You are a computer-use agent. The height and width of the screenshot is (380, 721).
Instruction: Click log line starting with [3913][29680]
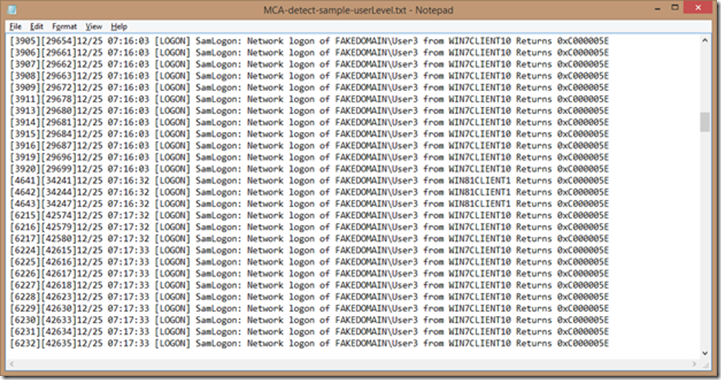coord(309,111)
